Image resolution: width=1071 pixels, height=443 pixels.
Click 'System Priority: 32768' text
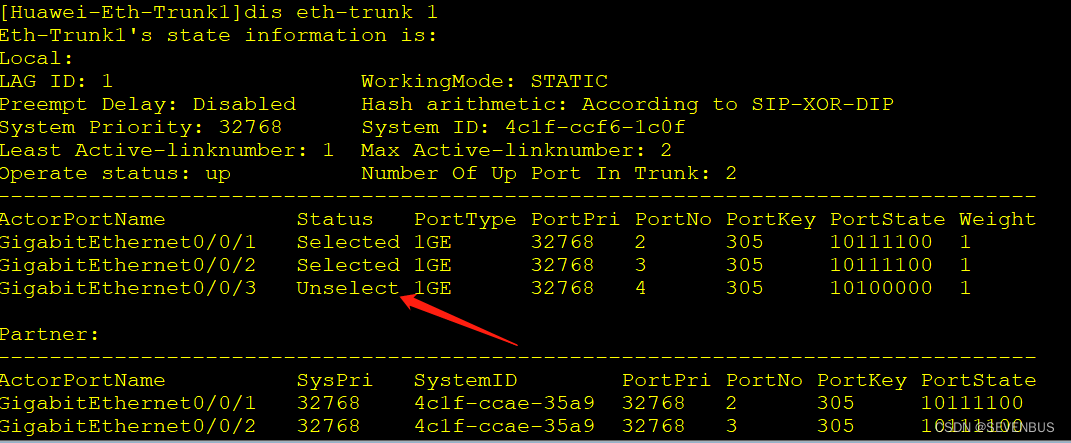(x=141, y=128)
